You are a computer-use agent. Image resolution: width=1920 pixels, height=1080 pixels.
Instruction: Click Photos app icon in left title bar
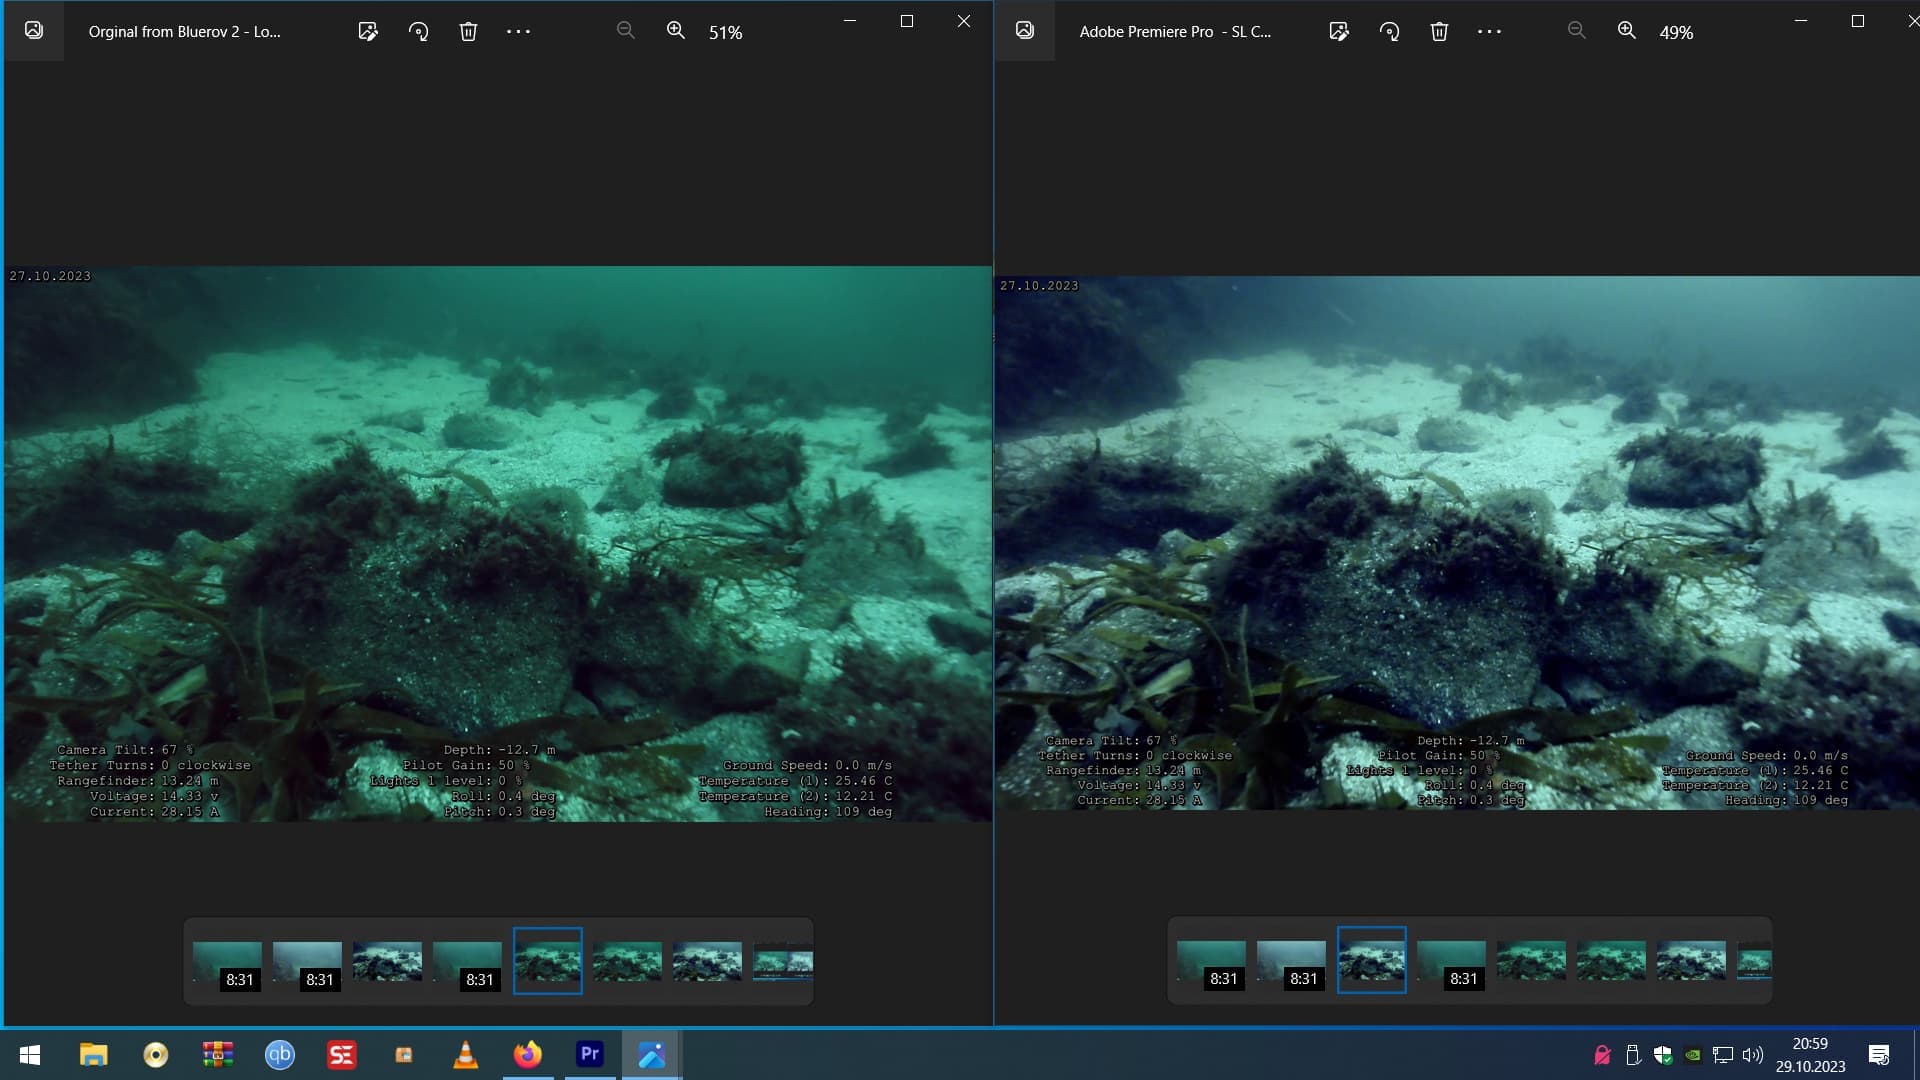[x=34, y=31]
